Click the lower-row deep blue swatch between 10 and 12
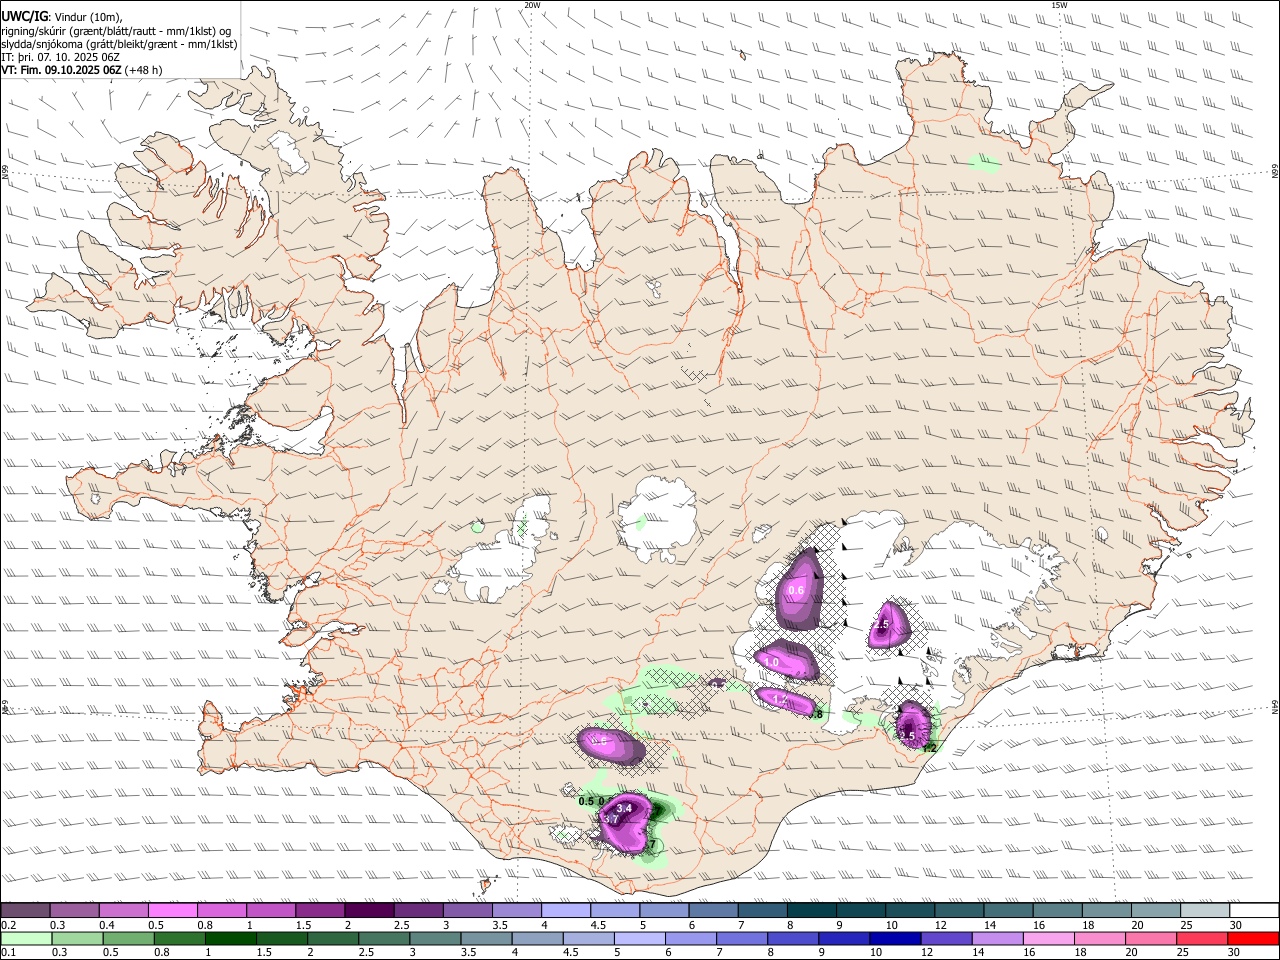Viewport: 1280px width, 960px height. [x=896, y=938]
